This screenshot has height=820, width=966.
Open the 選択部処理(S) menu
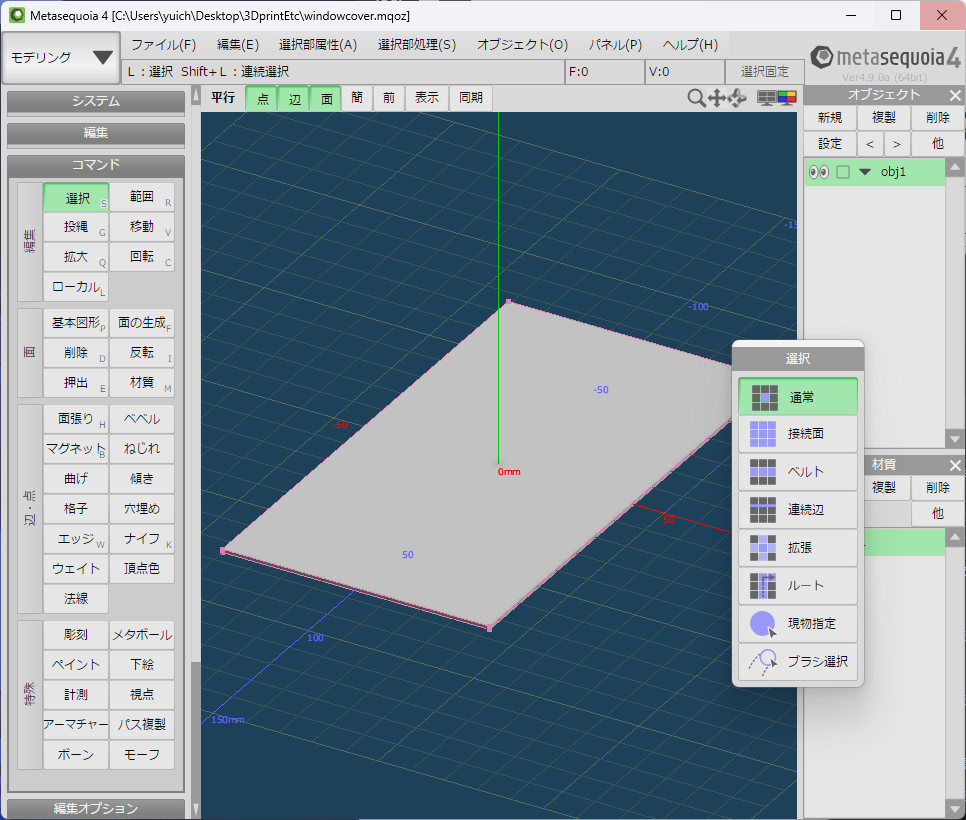(x=416, y=45)
